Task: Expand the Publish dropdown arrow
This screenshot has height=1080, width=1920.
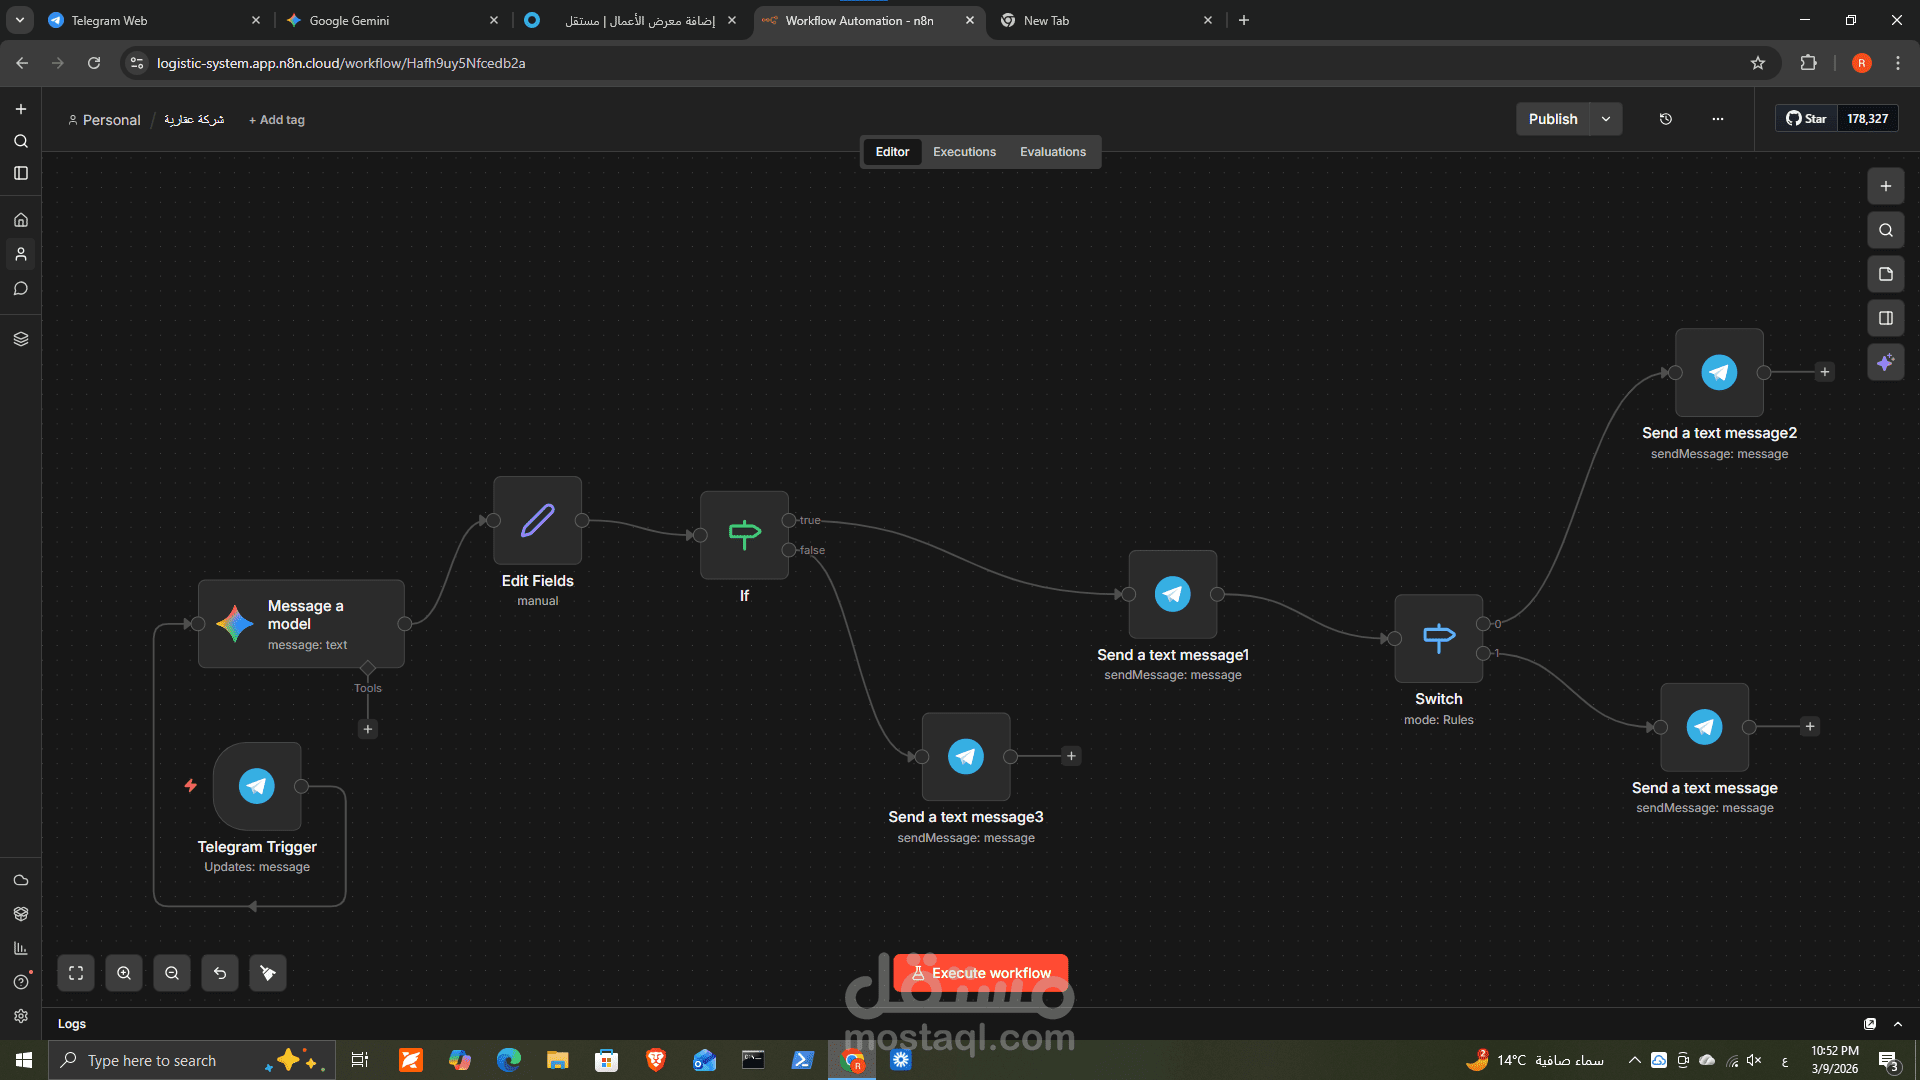Action: click(1606, 119)
